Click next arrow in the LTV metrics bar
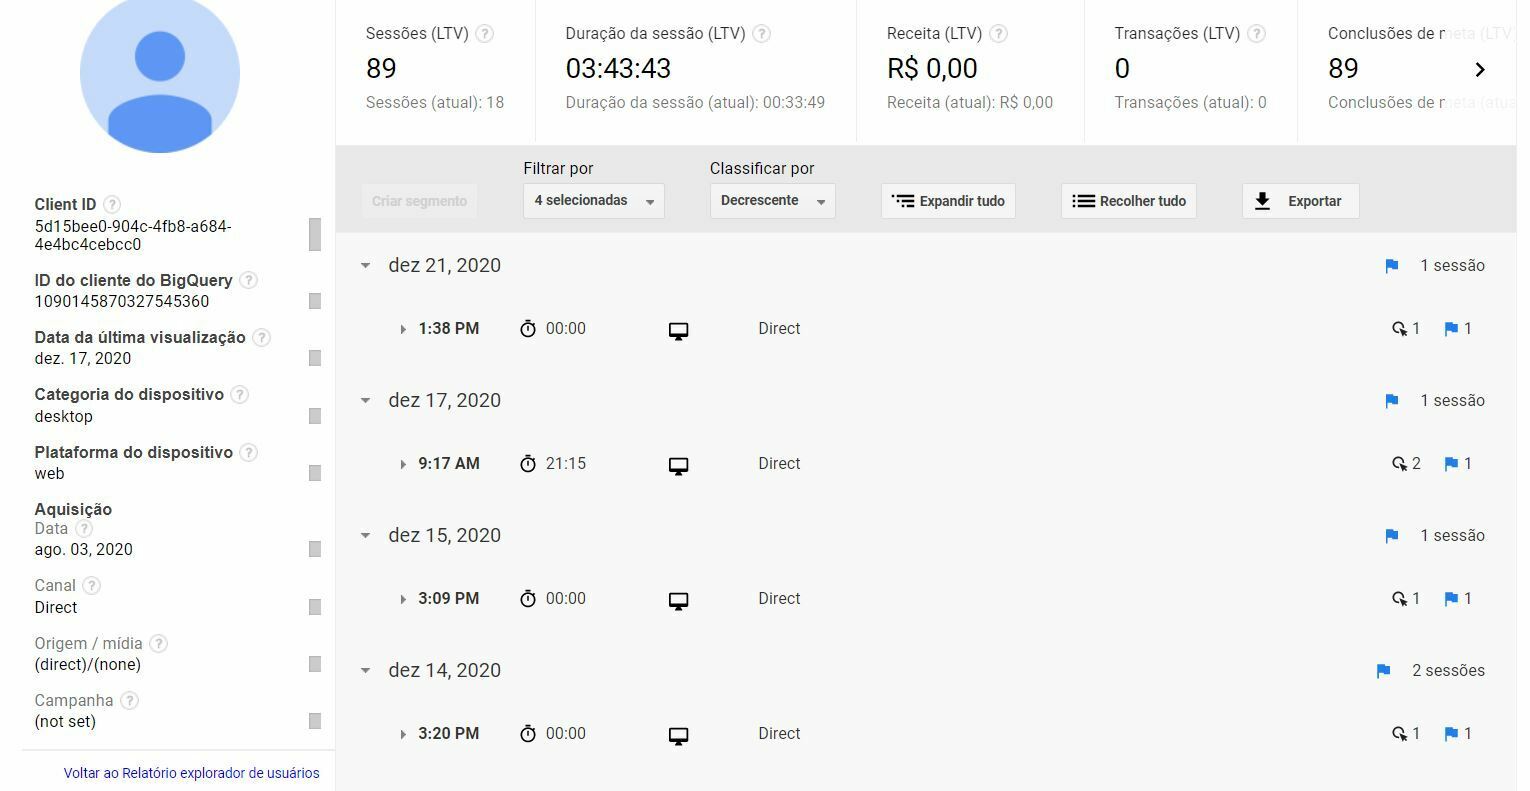This screenshot has width=1530, height=791. point(1480,69)
